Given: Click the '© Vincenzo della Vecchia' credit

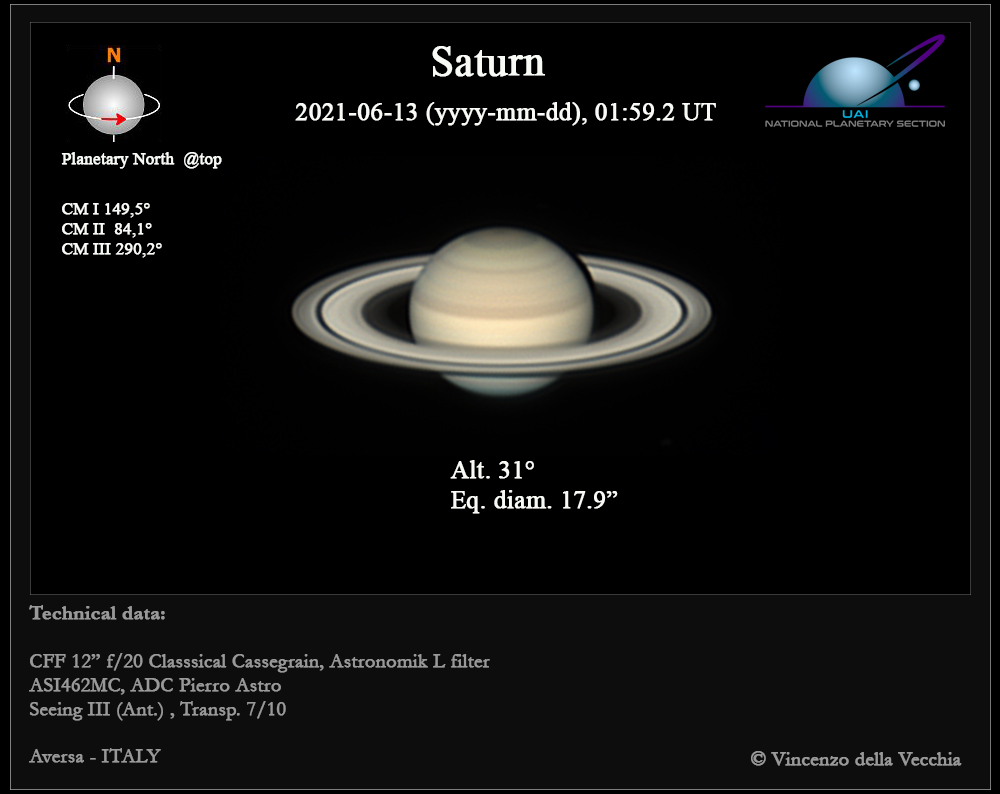Looking at the screenshot, I should 856,759.
